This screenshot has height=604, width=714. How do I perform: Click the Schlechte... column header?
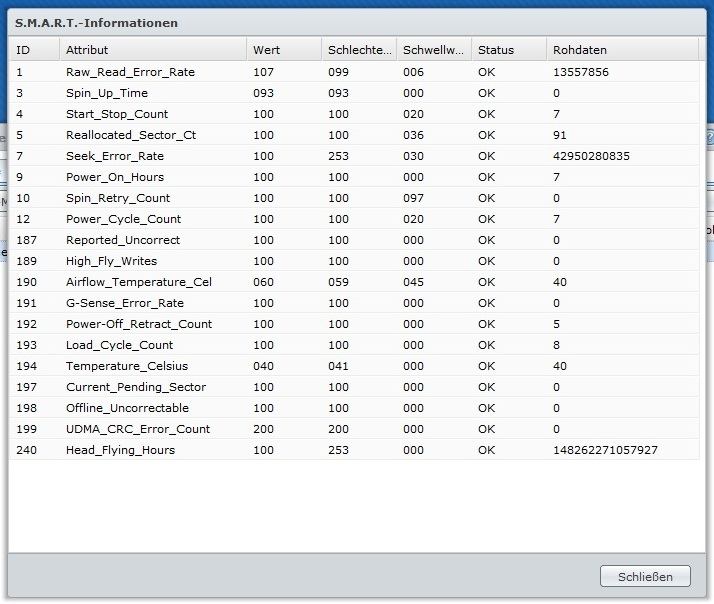[359, 50]
